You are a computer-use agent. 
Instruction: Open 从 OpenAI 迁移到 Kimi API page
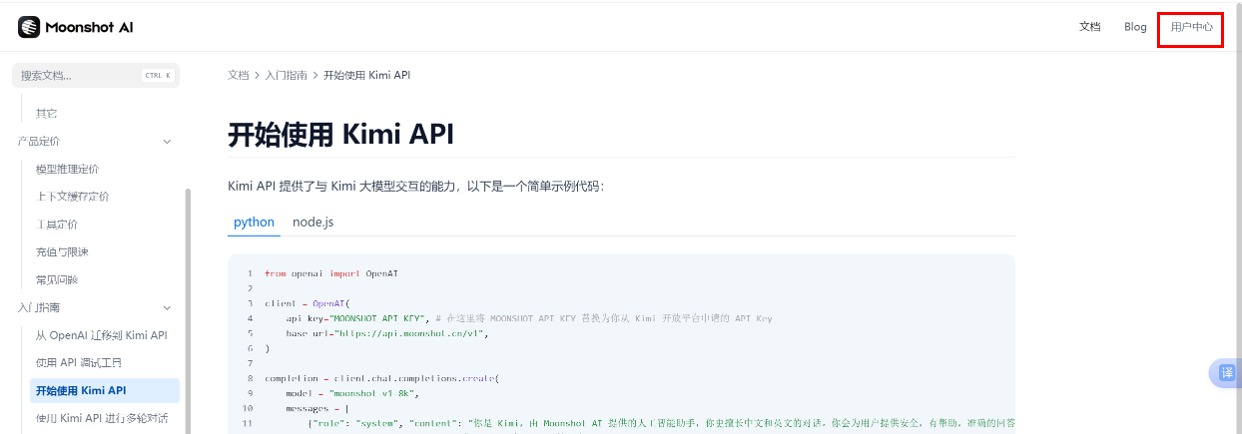[101, 335]
